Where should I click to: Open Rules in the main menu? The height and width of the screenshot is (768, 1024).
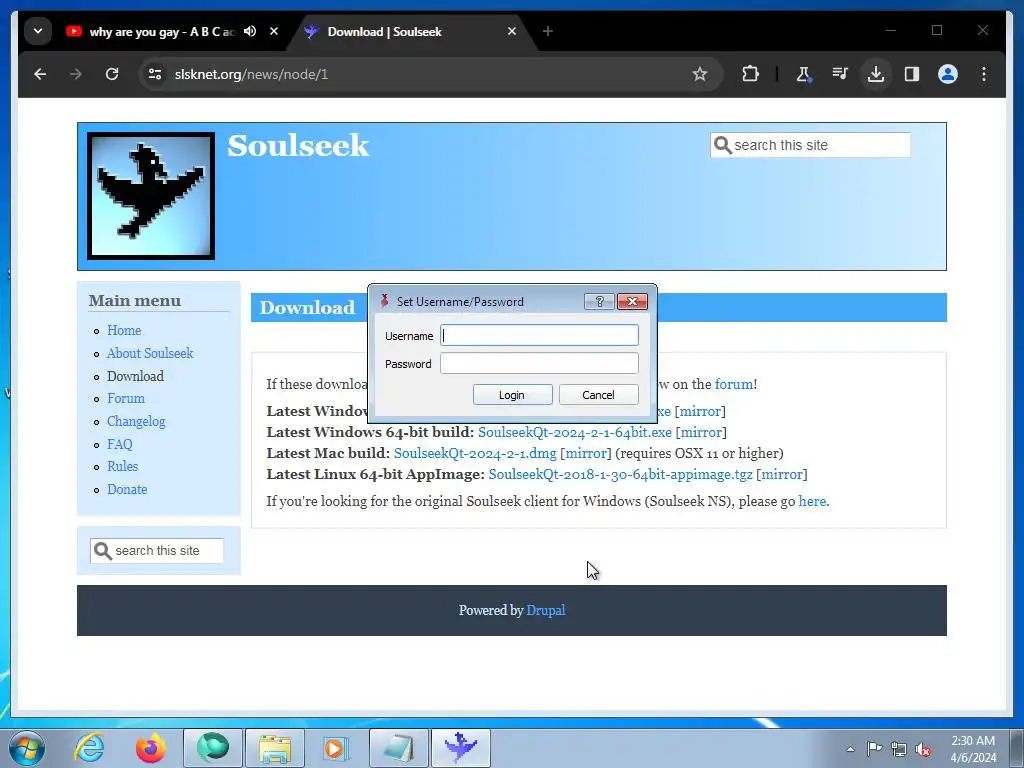tap(123, 466)
